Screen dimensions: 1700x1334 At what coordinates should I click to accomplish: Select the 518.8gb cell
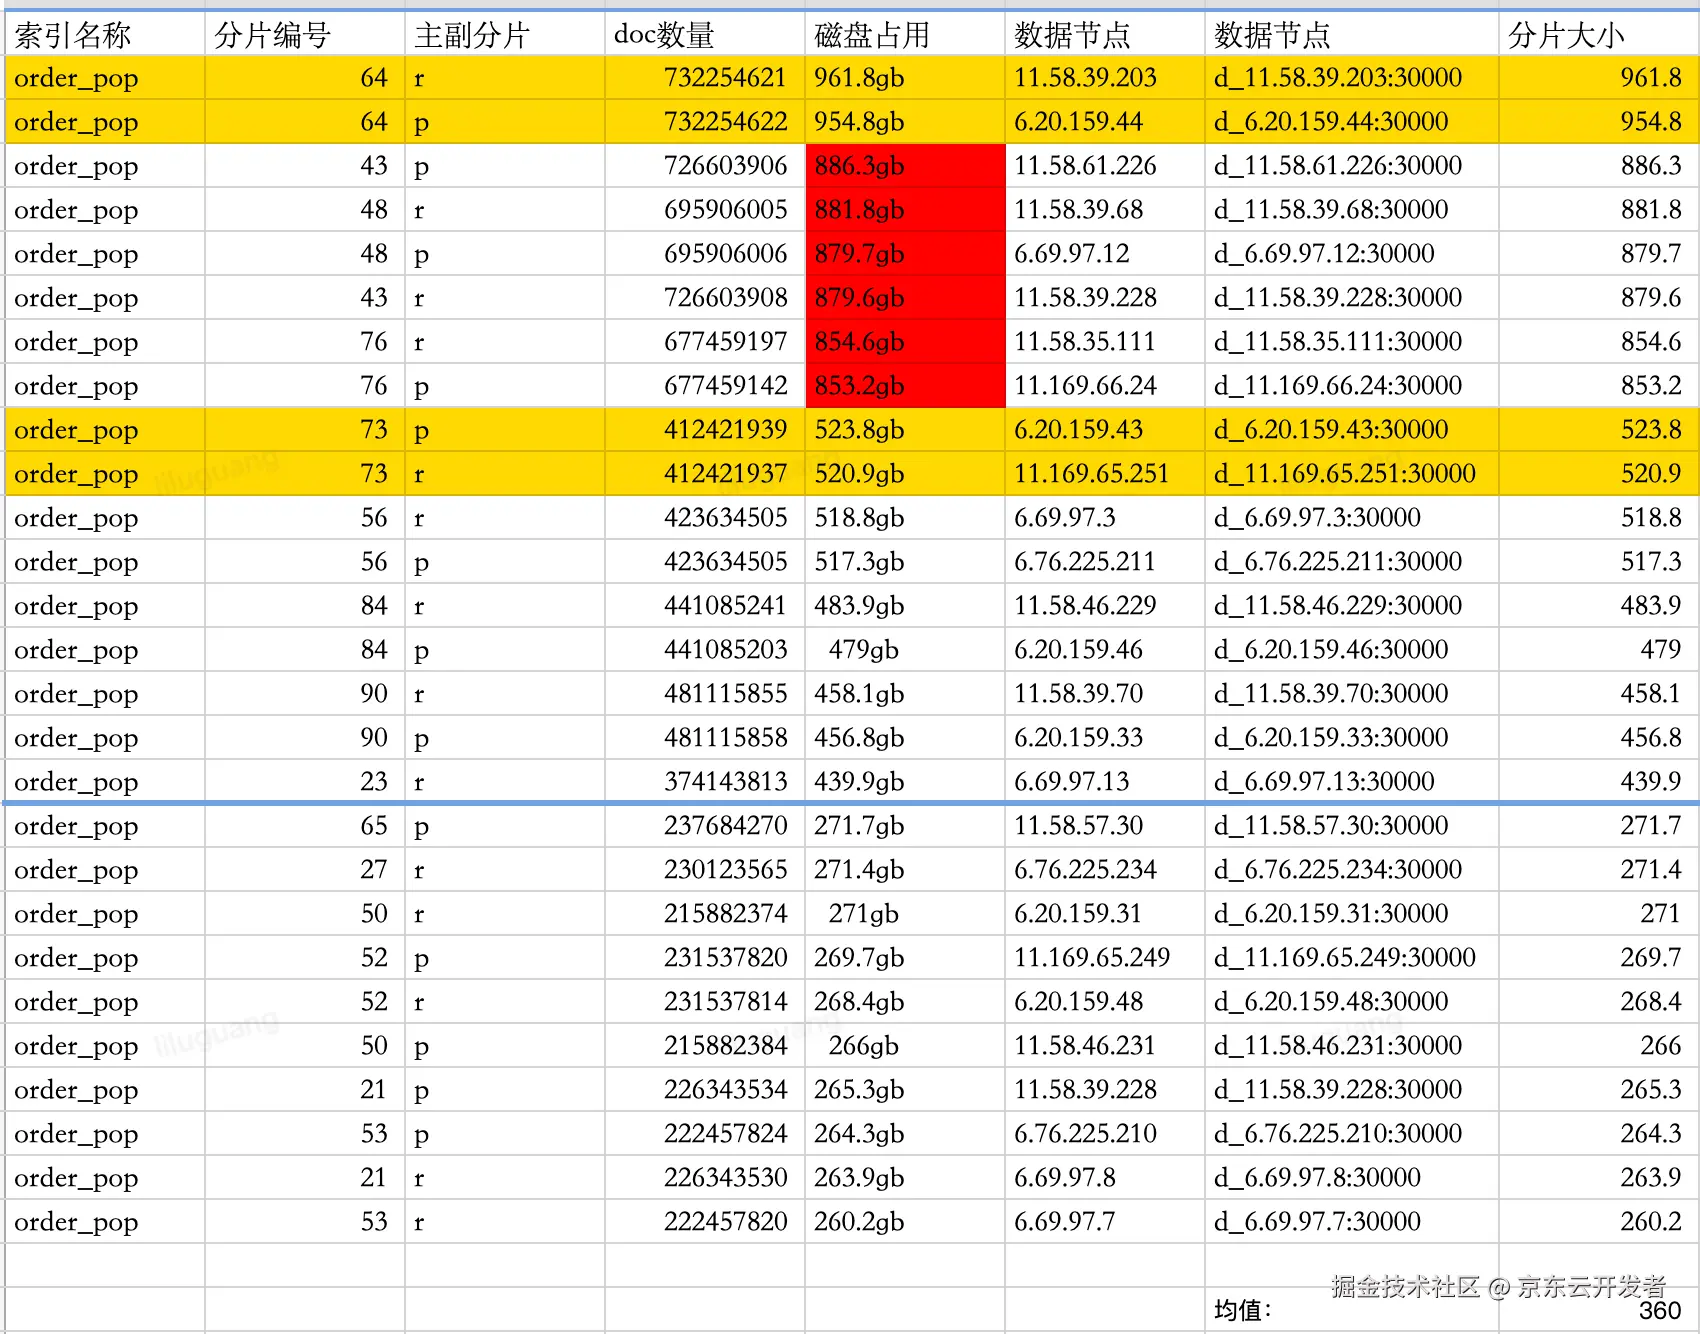click(x=905, y=518)
